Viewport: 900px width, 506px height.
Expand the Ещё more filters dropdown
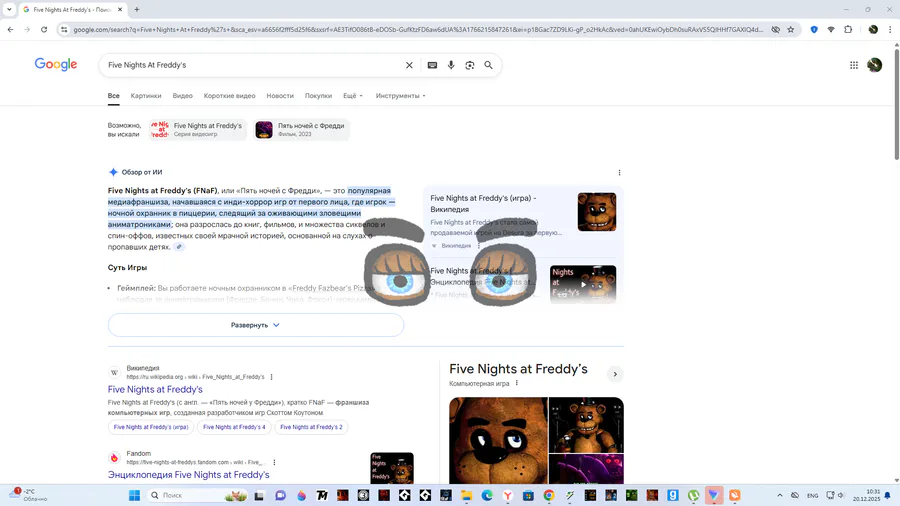click(x=353, y=96)
